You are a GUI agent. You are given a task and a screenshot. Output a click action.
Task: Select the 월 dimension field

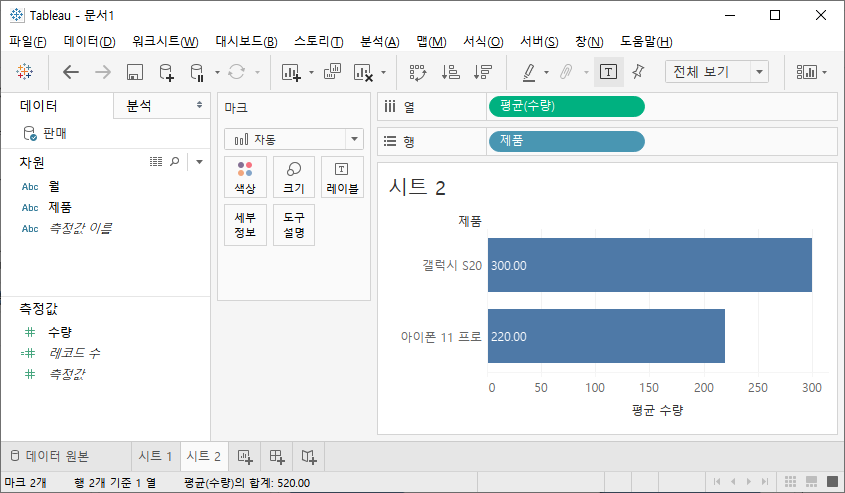pyautogui.click(x=54, y=186)
